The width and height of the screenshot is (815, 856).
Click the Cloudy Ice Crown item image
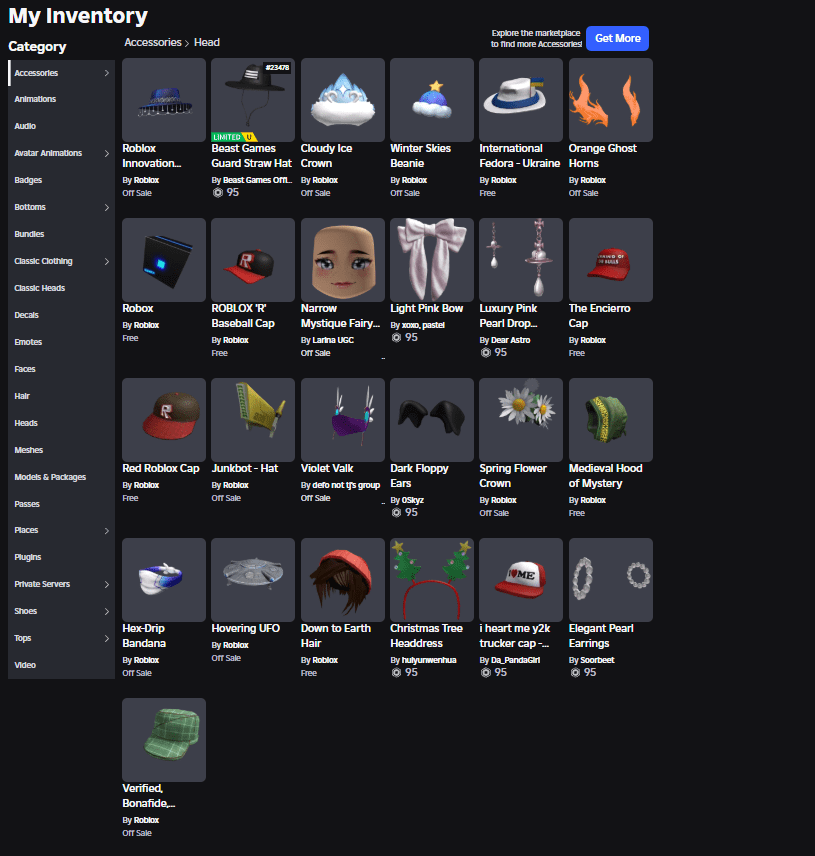(x=343, y=100)
